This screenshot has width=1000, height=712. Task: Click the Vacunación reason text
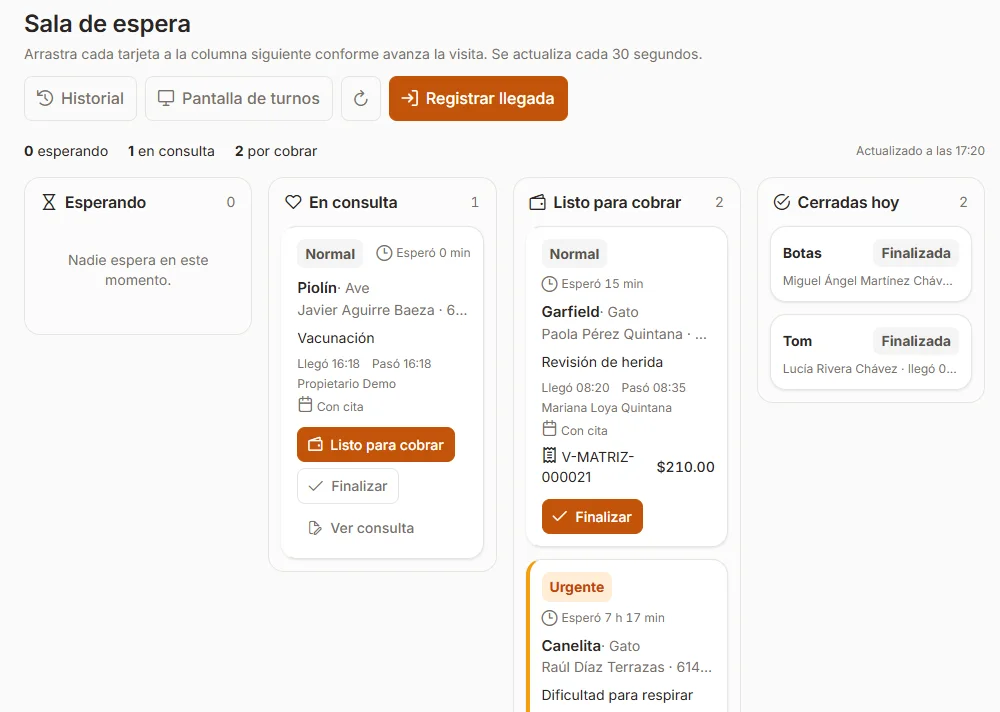pyautogui.click(x=335, y=338)
